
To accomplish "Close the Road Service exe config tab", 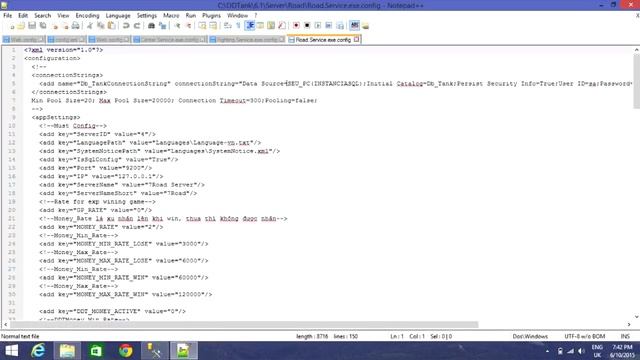I will click(356, 39).
